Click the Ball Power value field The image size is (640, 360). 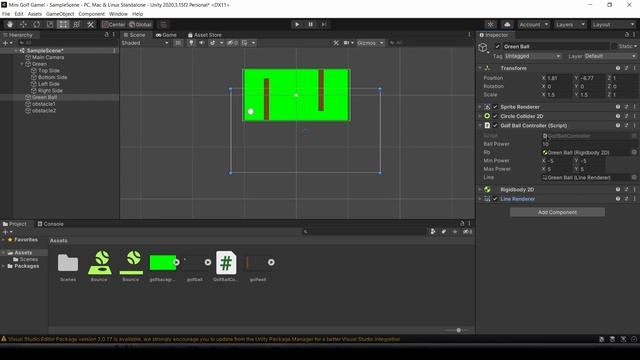click(x=589, y=144)
